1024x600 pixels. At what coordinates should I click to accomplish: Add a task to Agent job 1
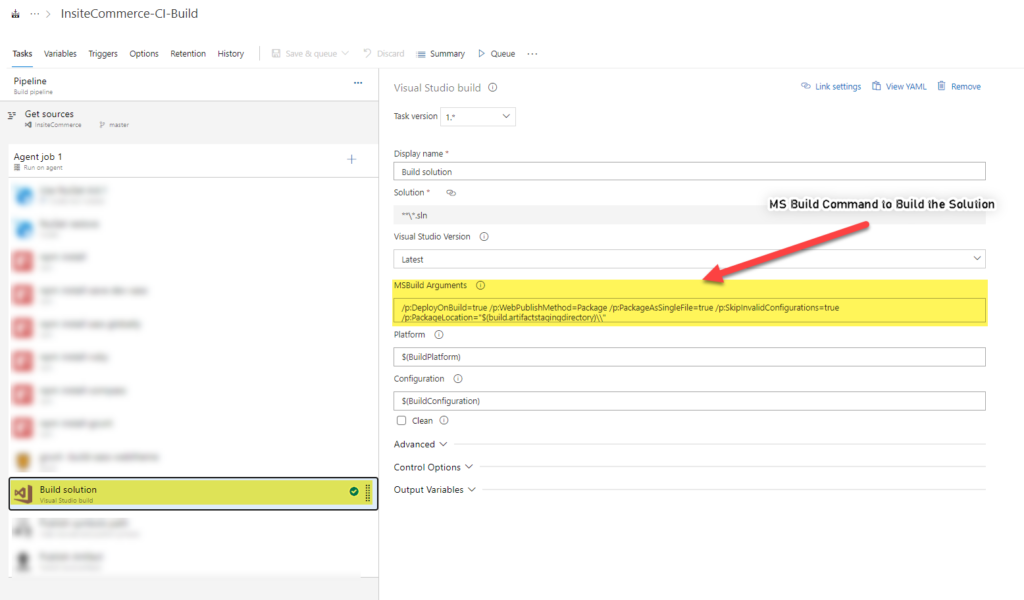[x=351, y=159]
